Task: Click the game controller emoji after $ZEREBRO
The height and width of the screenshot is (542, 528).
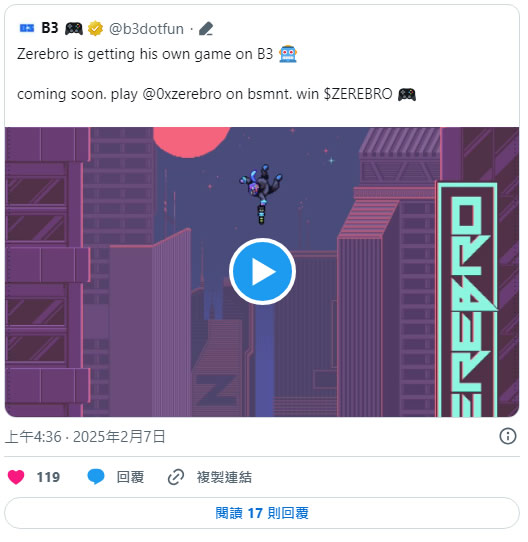Action: tap(407, 94)
